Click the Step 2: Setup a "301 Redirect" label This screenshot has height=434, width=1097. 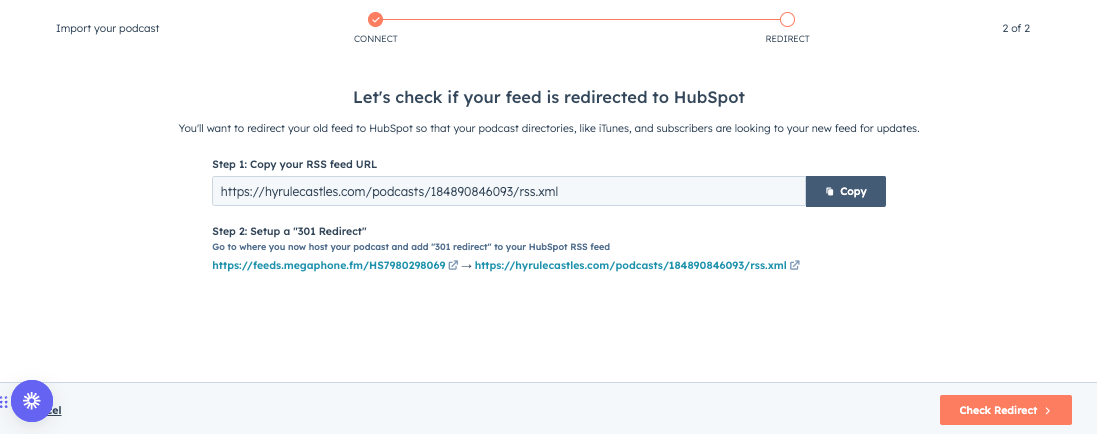290,230
